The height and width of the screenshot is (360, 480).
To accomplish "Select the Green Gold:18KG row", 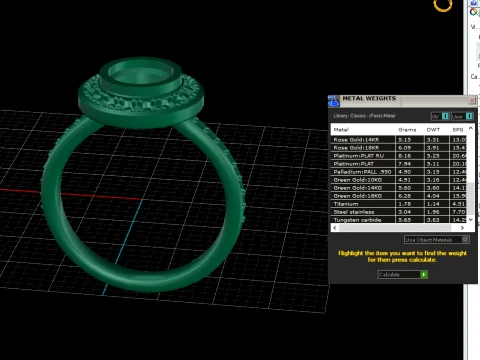I will tap(399, 196).
